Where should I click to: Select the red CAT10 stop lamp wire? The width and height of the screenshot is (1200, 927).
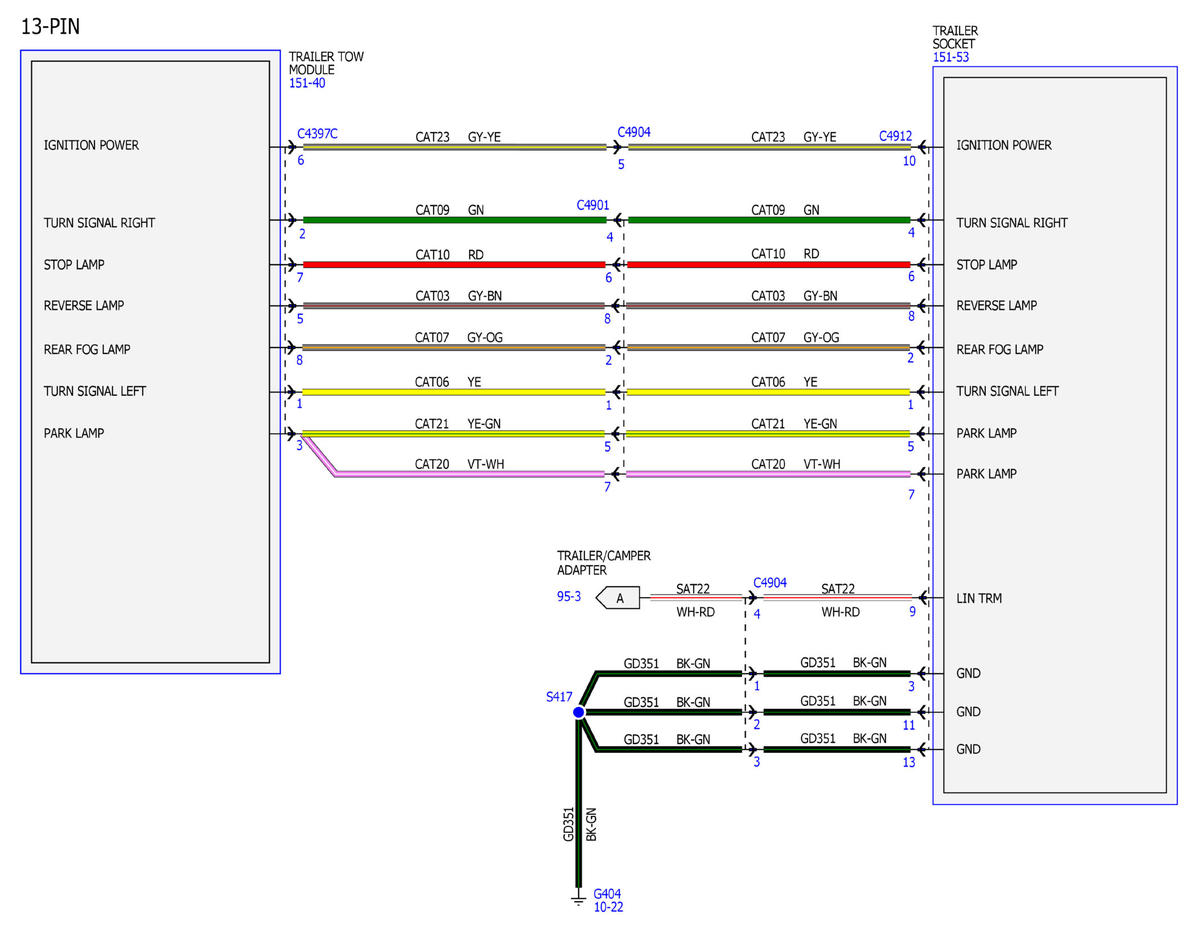pyautogui.click(x=455, y=265)
